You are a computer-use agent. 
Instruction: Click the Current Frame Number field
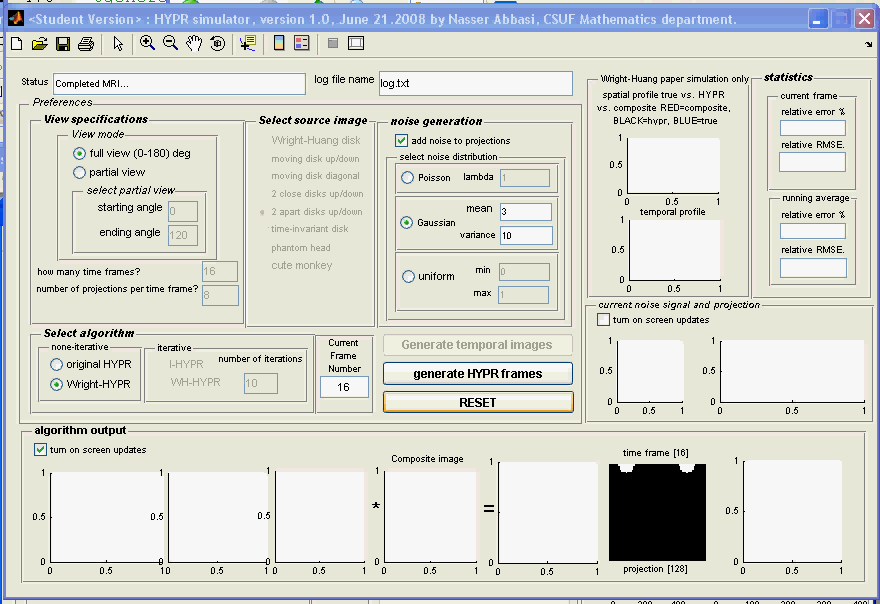click(x=344, y=387)
